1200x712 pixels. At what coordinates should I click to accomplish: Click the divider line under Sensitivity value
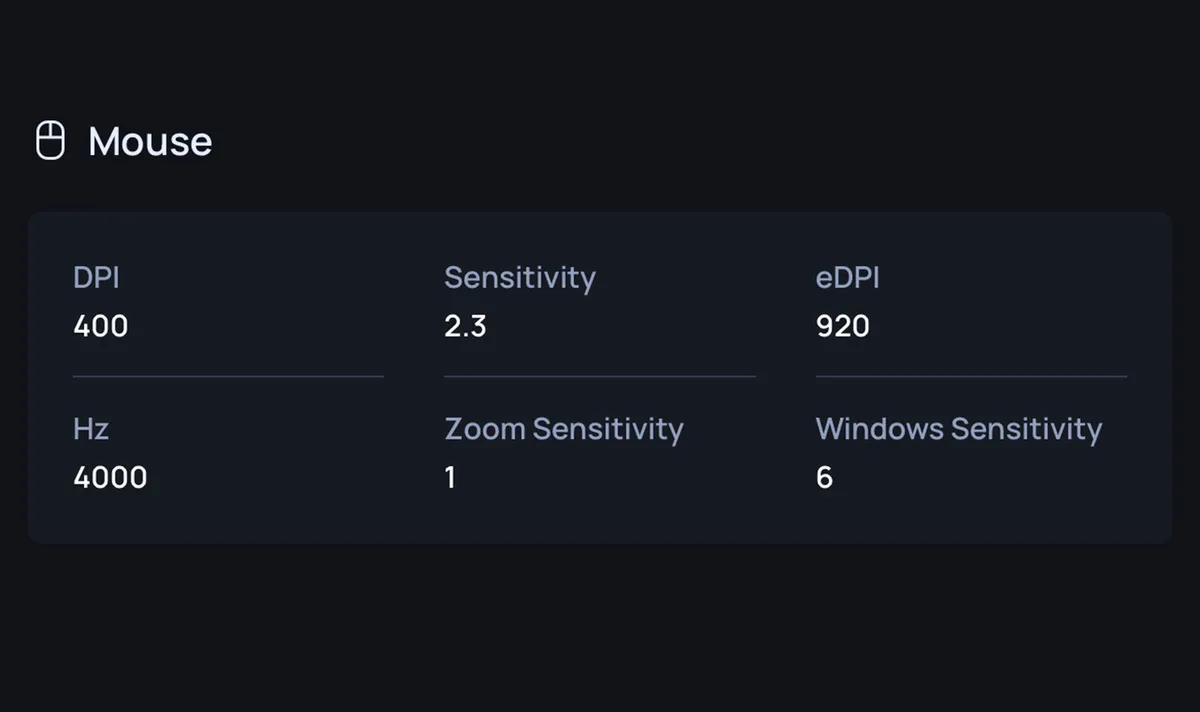600,376
